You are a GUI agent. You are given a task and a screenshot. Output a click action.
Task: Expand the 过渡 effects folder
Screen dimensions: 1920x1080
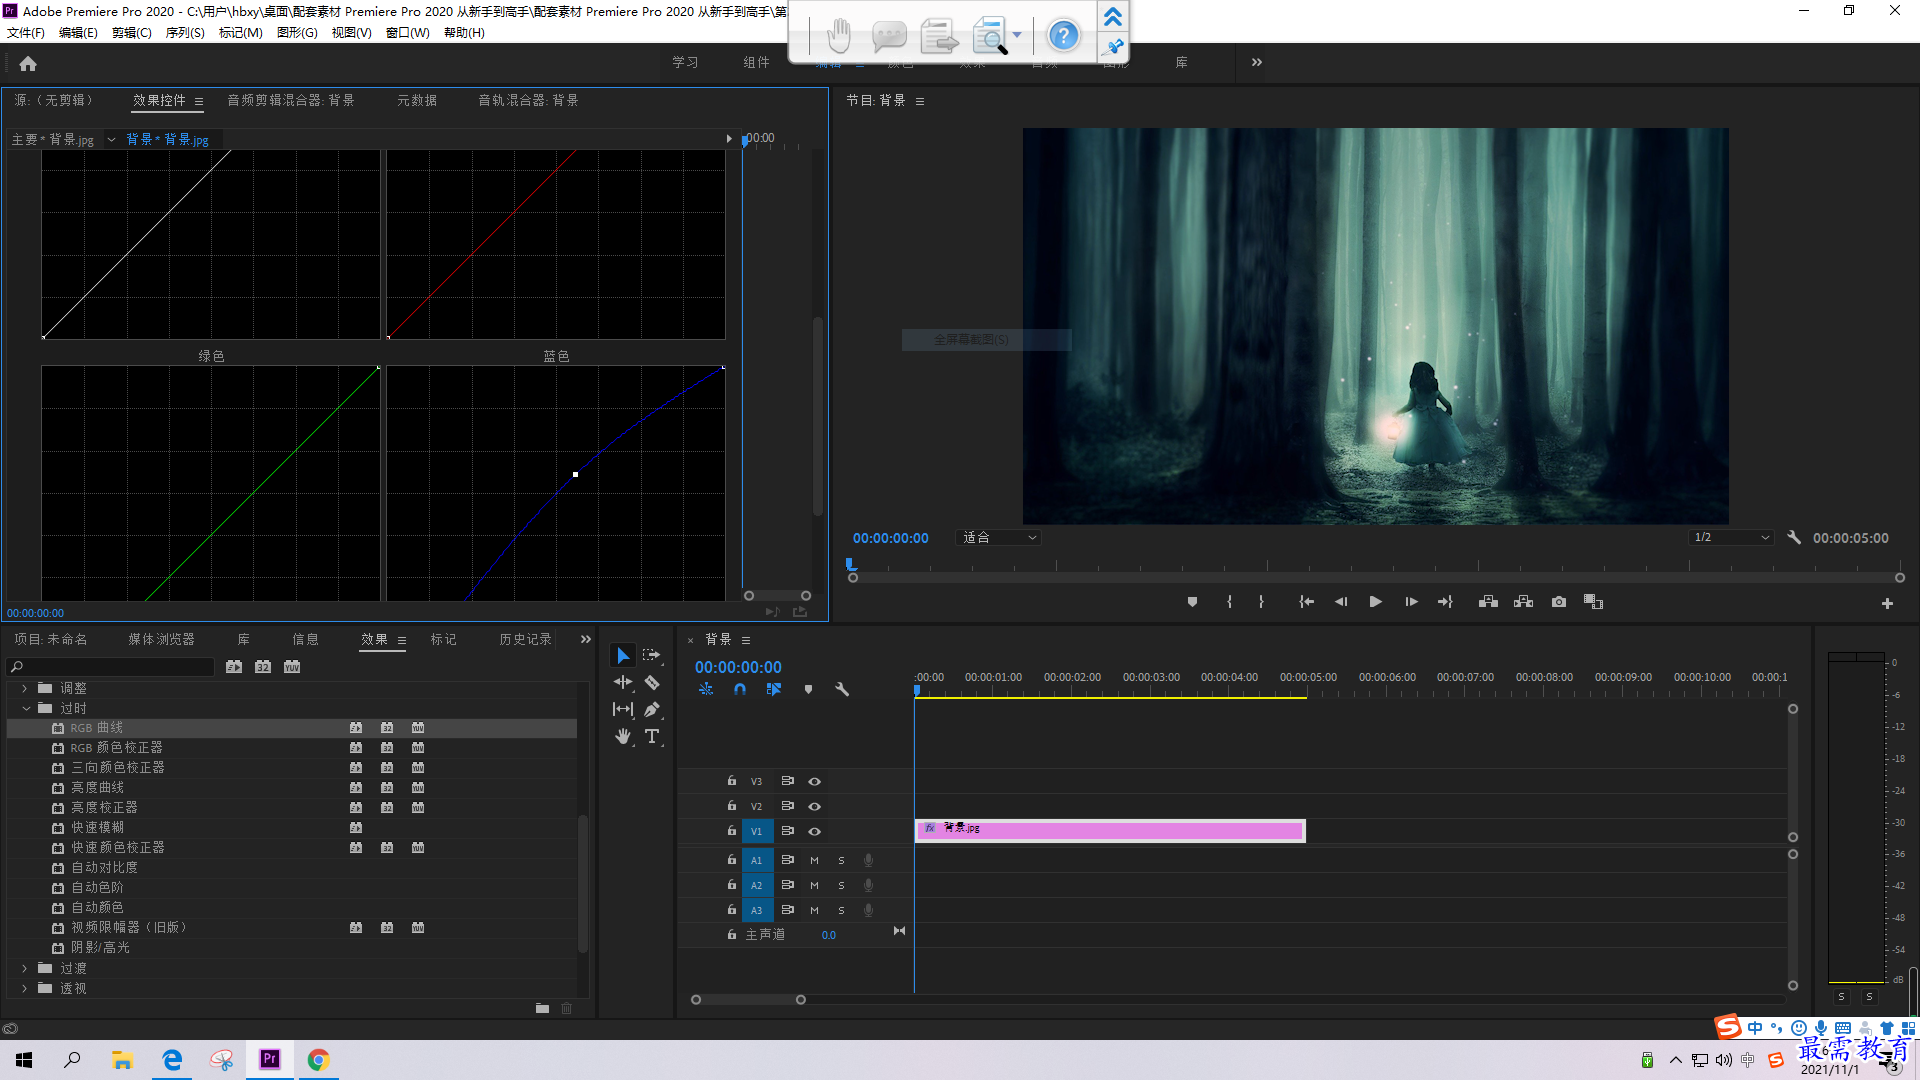point(24,968)
